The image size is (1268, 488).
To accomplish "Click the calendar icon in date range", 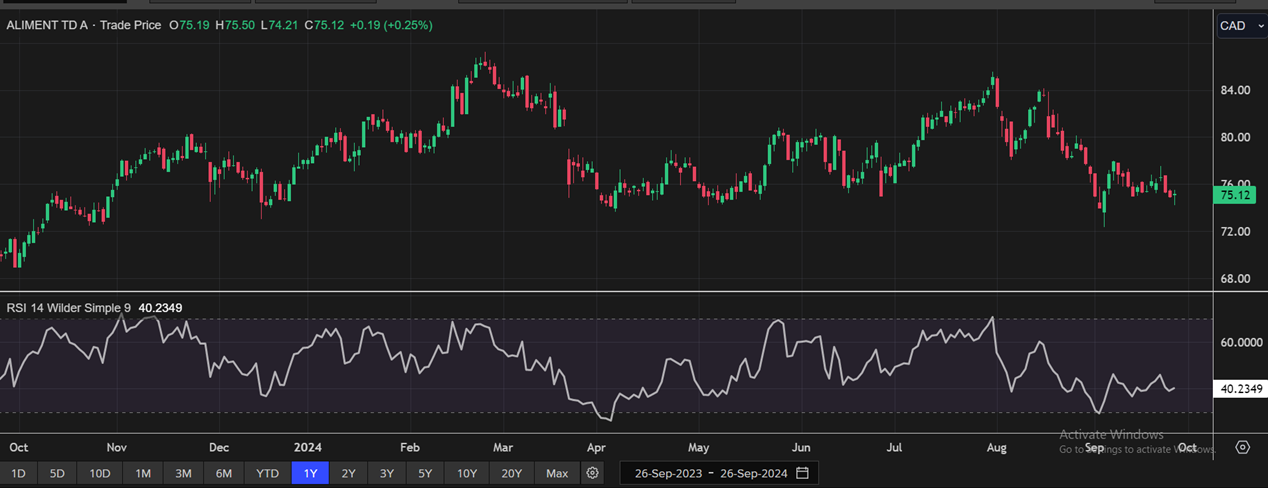I will click(802, 472).
